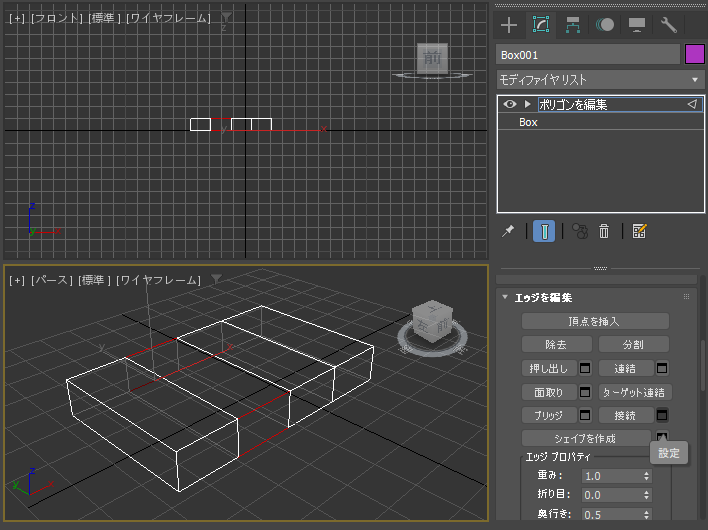Image resolution: width=708 pixels, height=530 pixels.
Task: Remove modifier with the trash icon
Action: 604,231
